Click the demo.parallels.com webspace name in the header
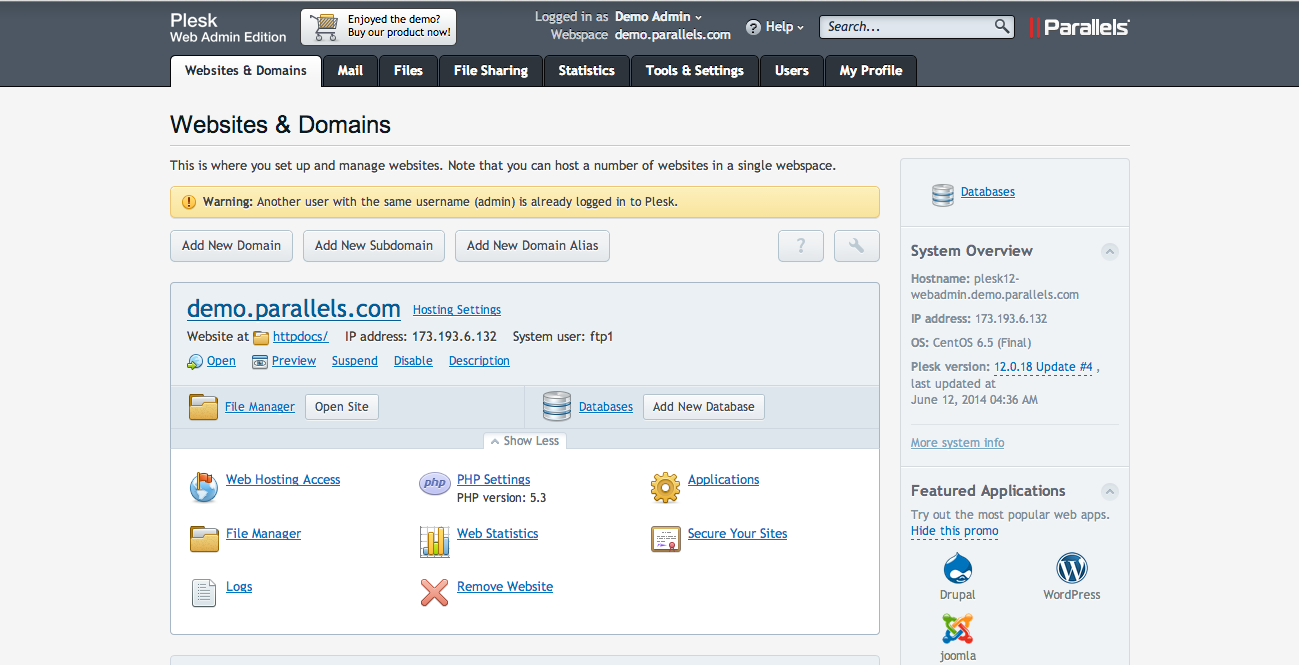1299x665 pixels. 673,35
